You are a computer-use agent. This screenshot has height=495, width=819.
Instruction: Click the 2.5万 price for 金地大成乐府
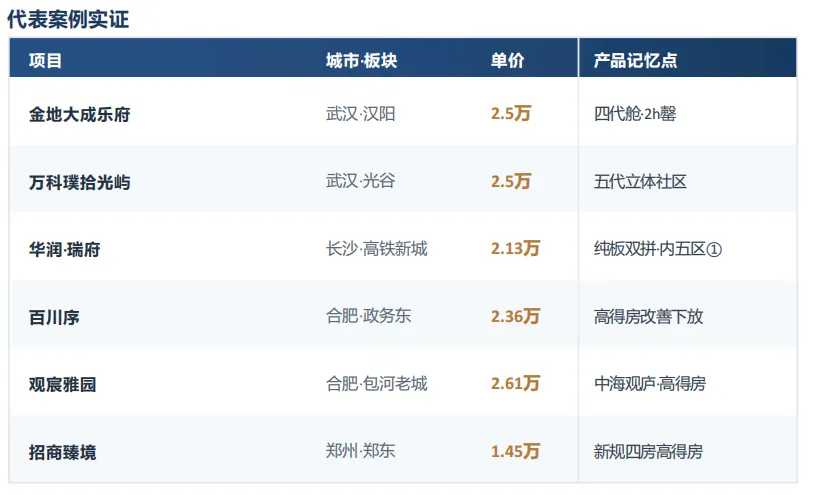(511, 113)
